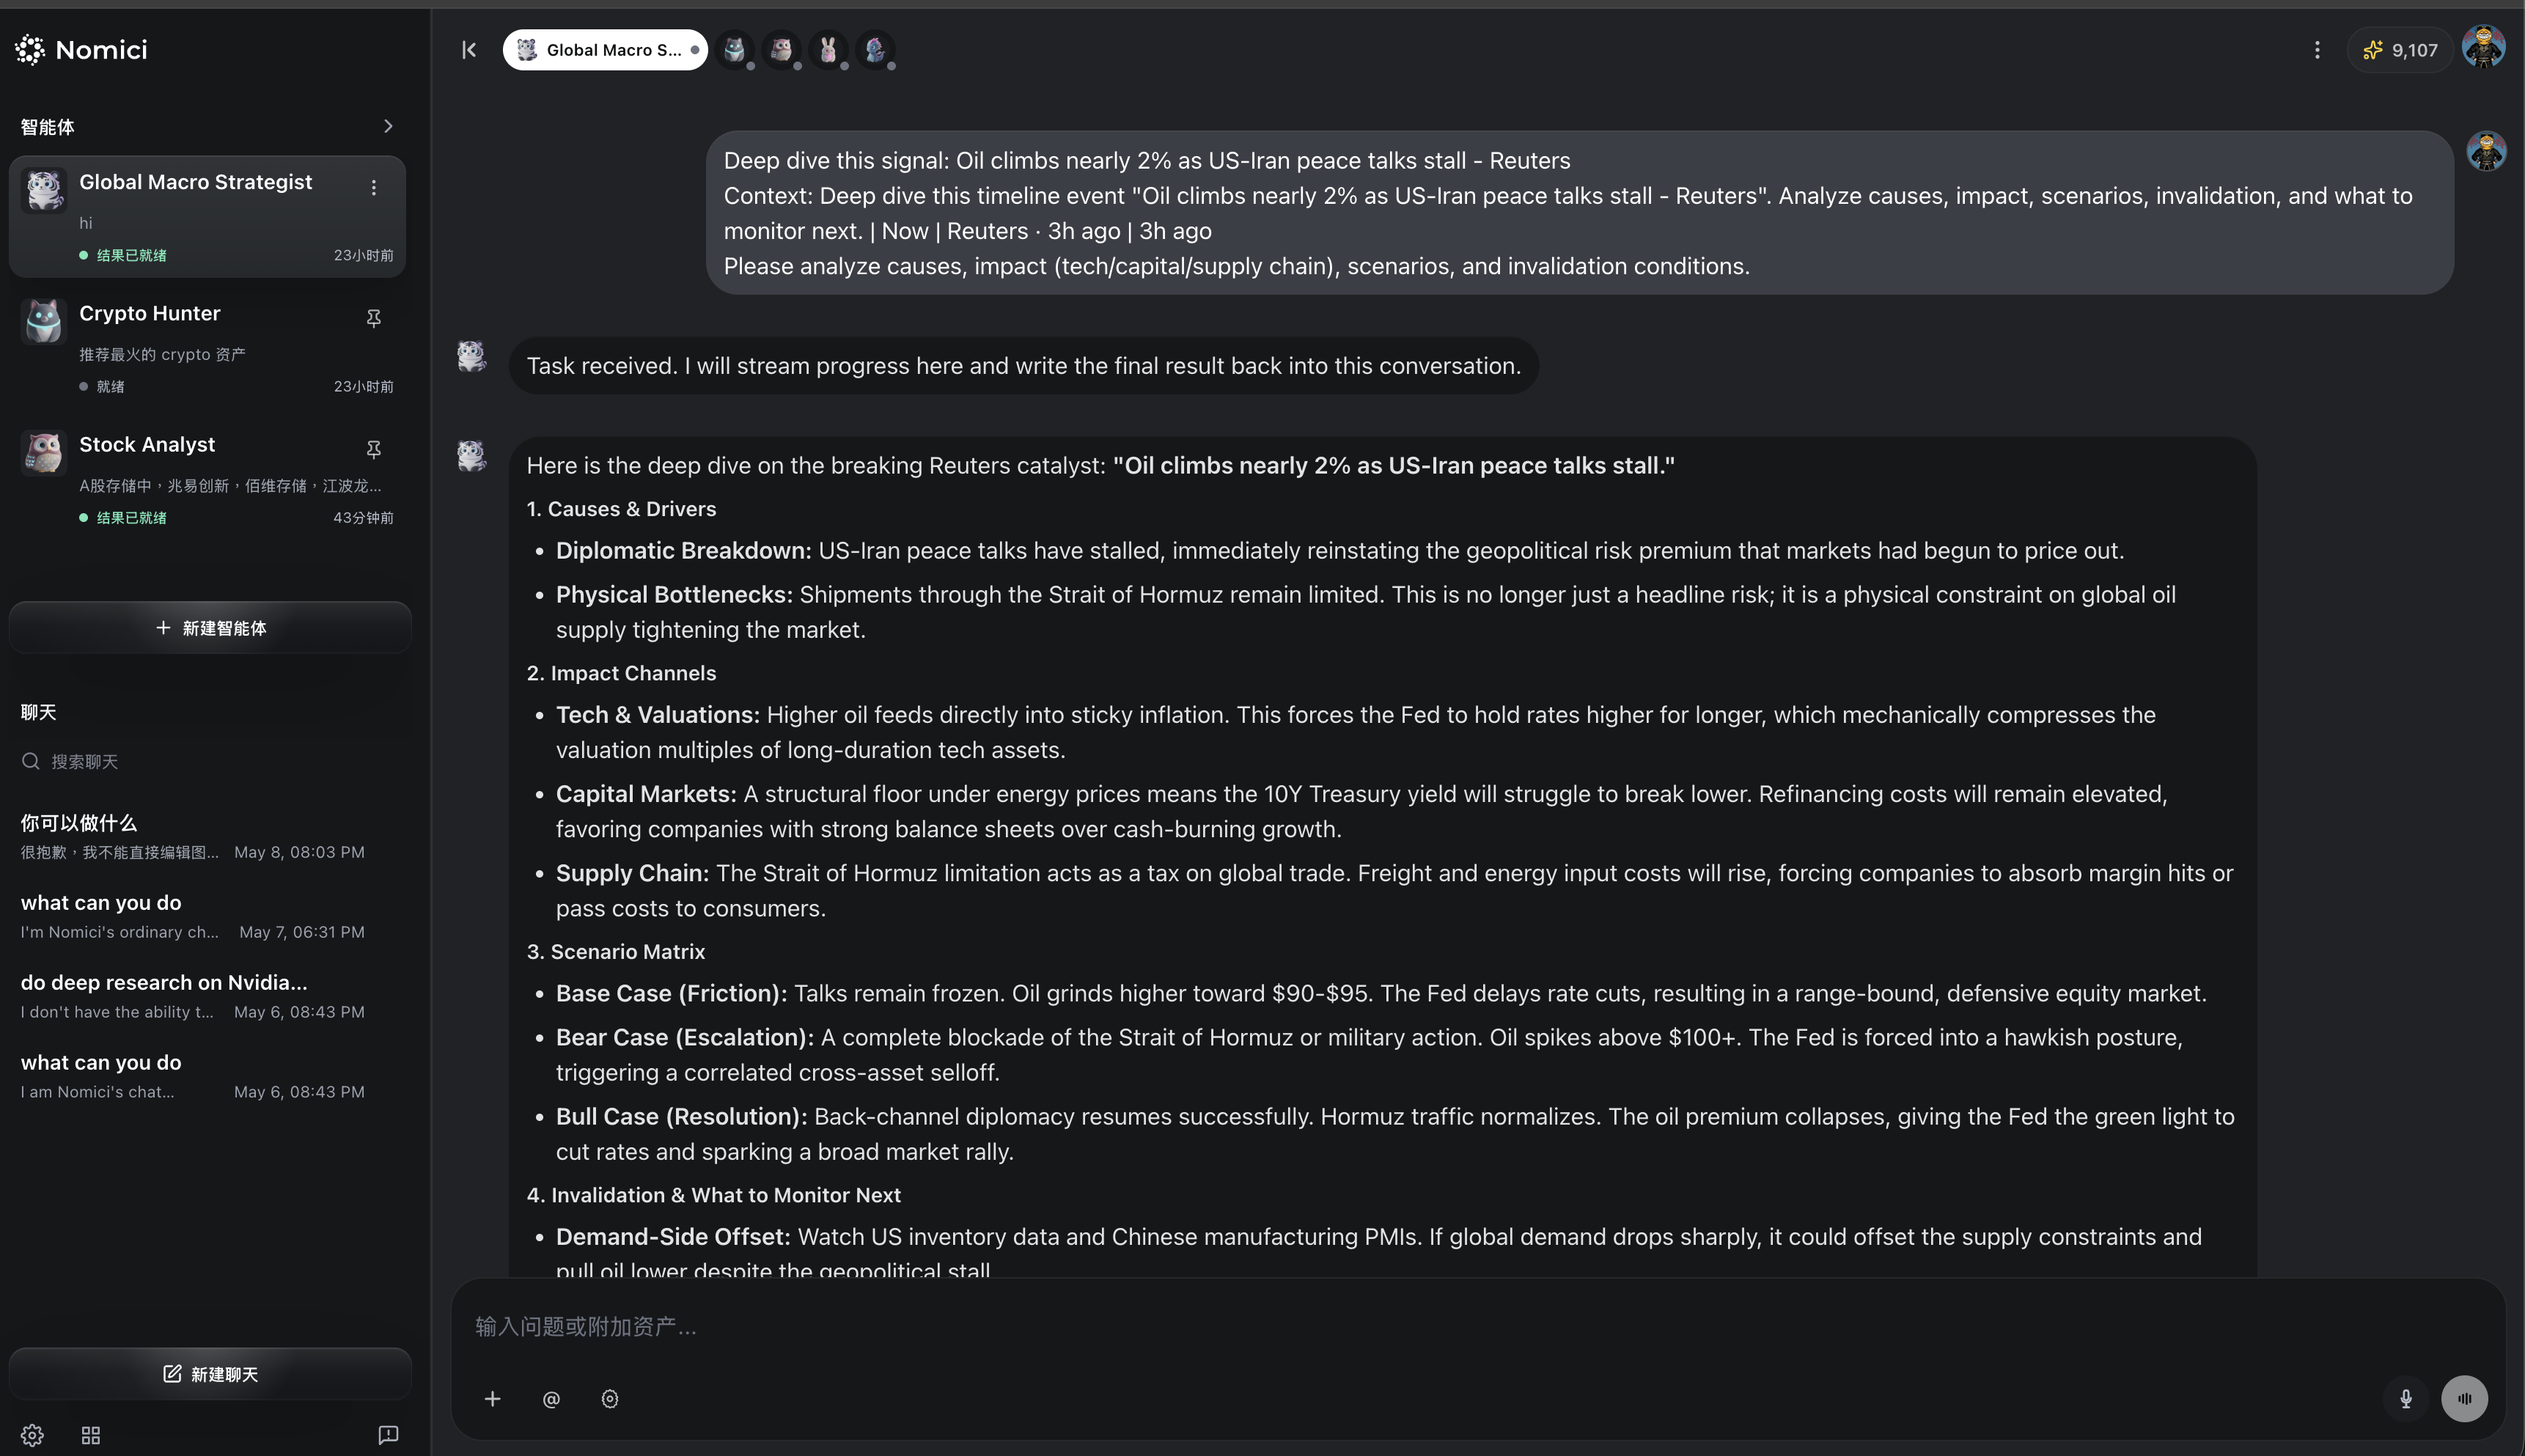Open the 9,107 credits balance indicator
The width and height of the screenshot is (2525, 1456).
click(x=2399, y=50)
